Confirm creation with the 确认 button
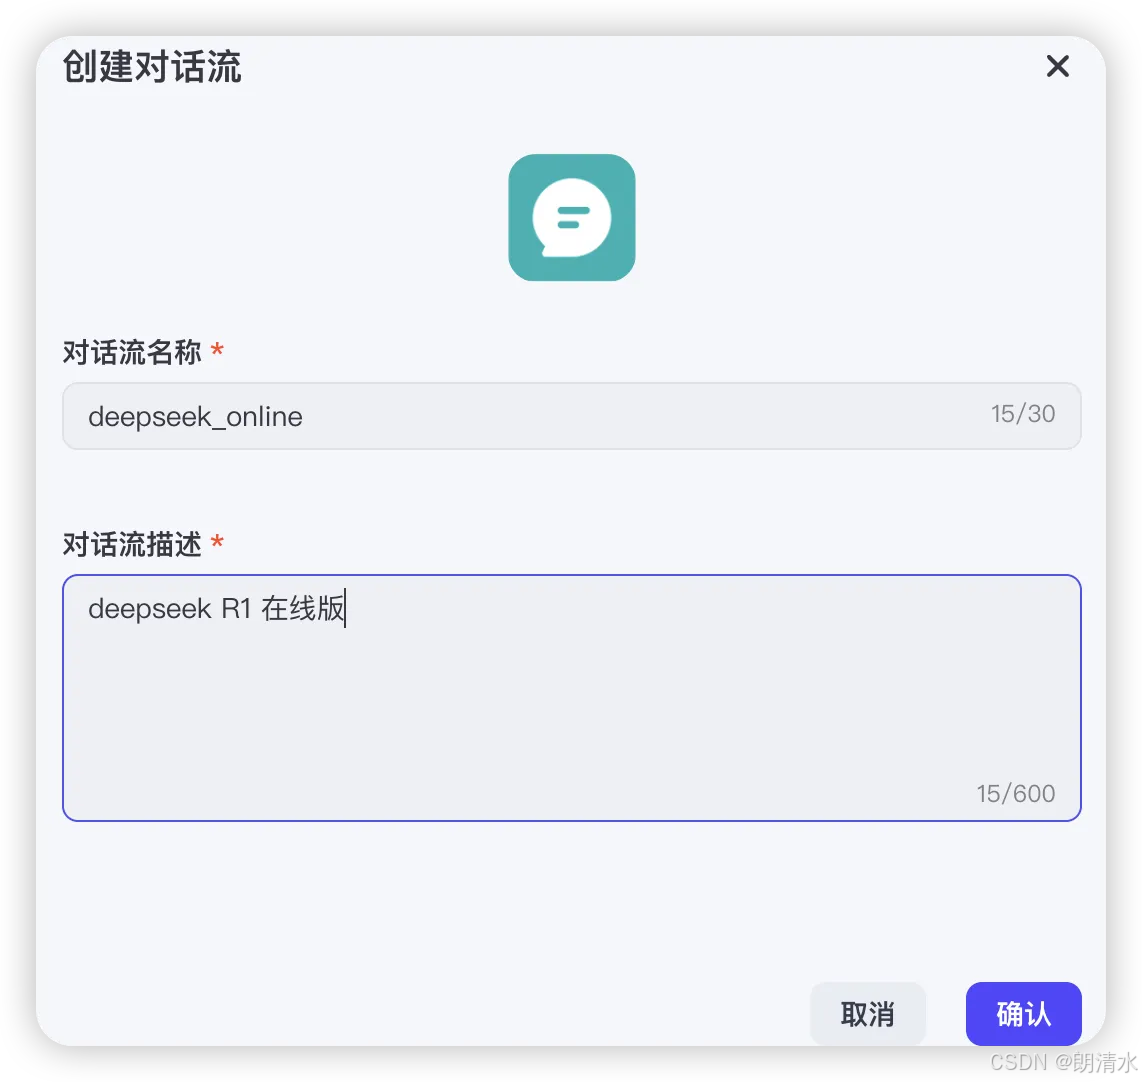Viewport: 1142px width, 1082px height. coord(1023,1014)
